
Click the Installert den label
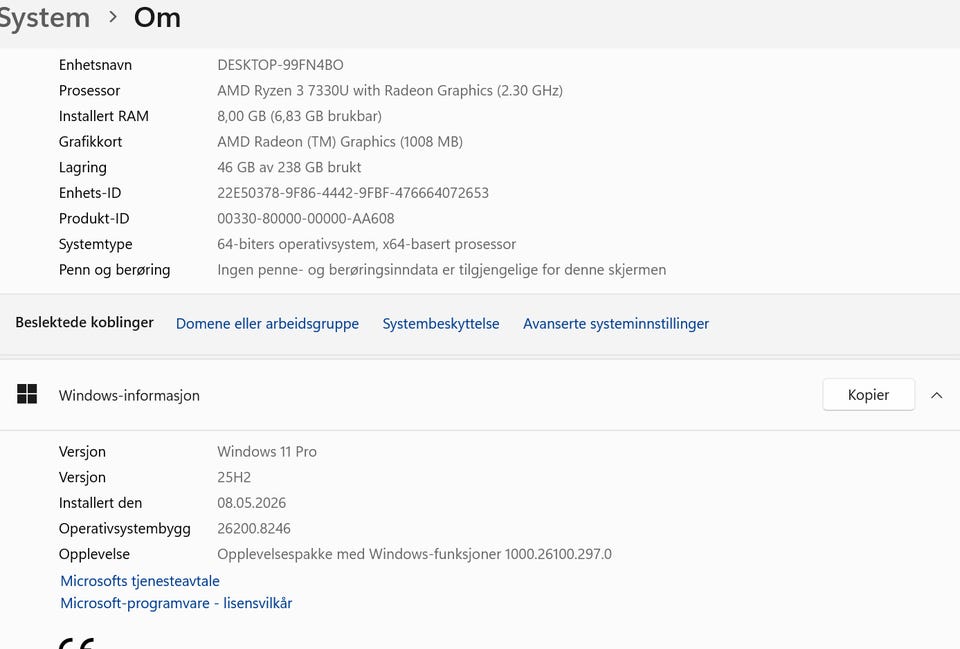100,503
